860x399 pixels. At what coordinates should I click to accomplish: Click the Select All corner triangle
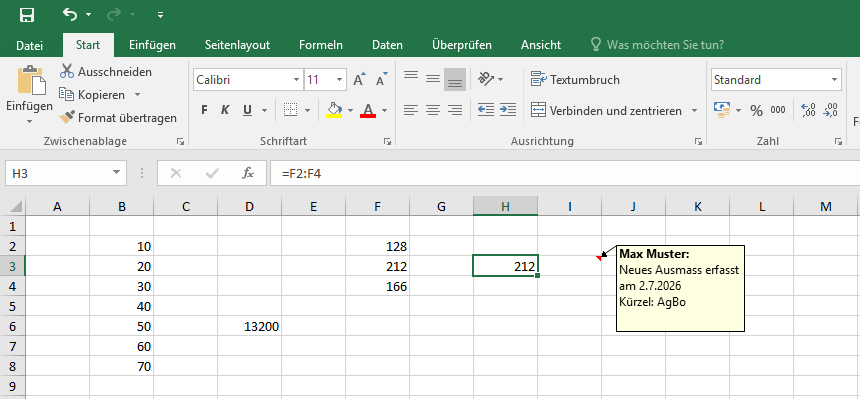(x=16, y=207)
